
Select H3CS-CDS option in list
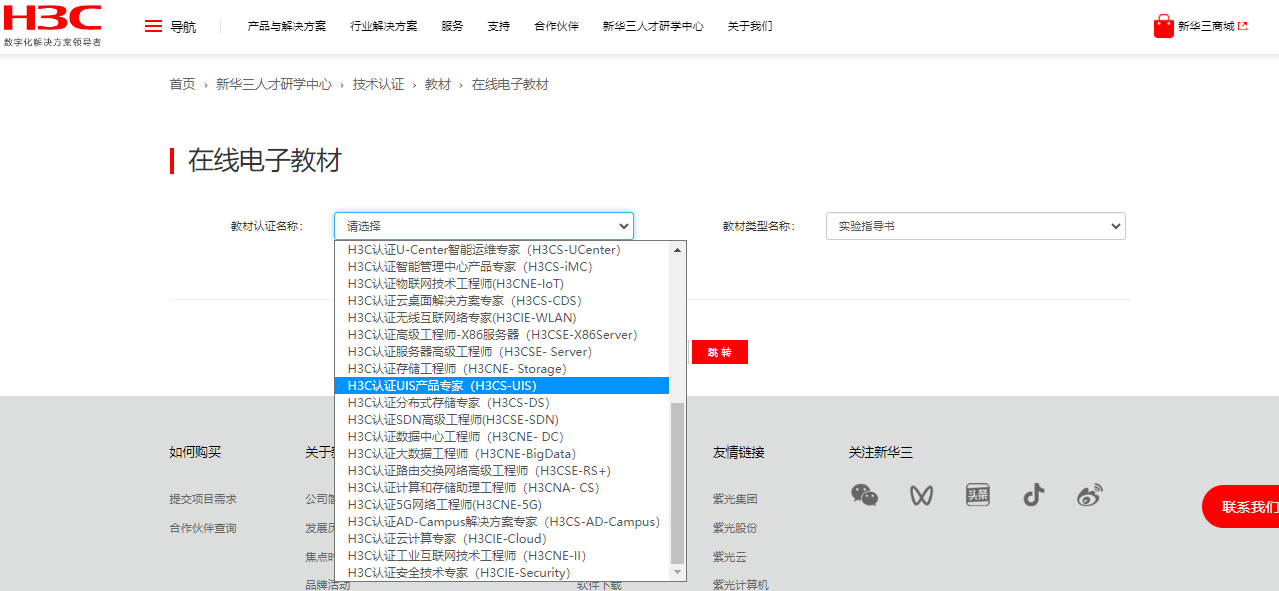click(502, 301)
